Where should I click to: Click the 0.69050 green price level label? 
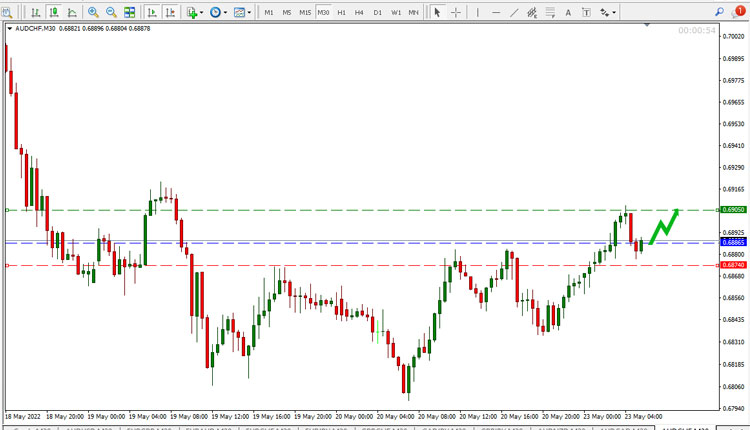(x=733, y=210)
